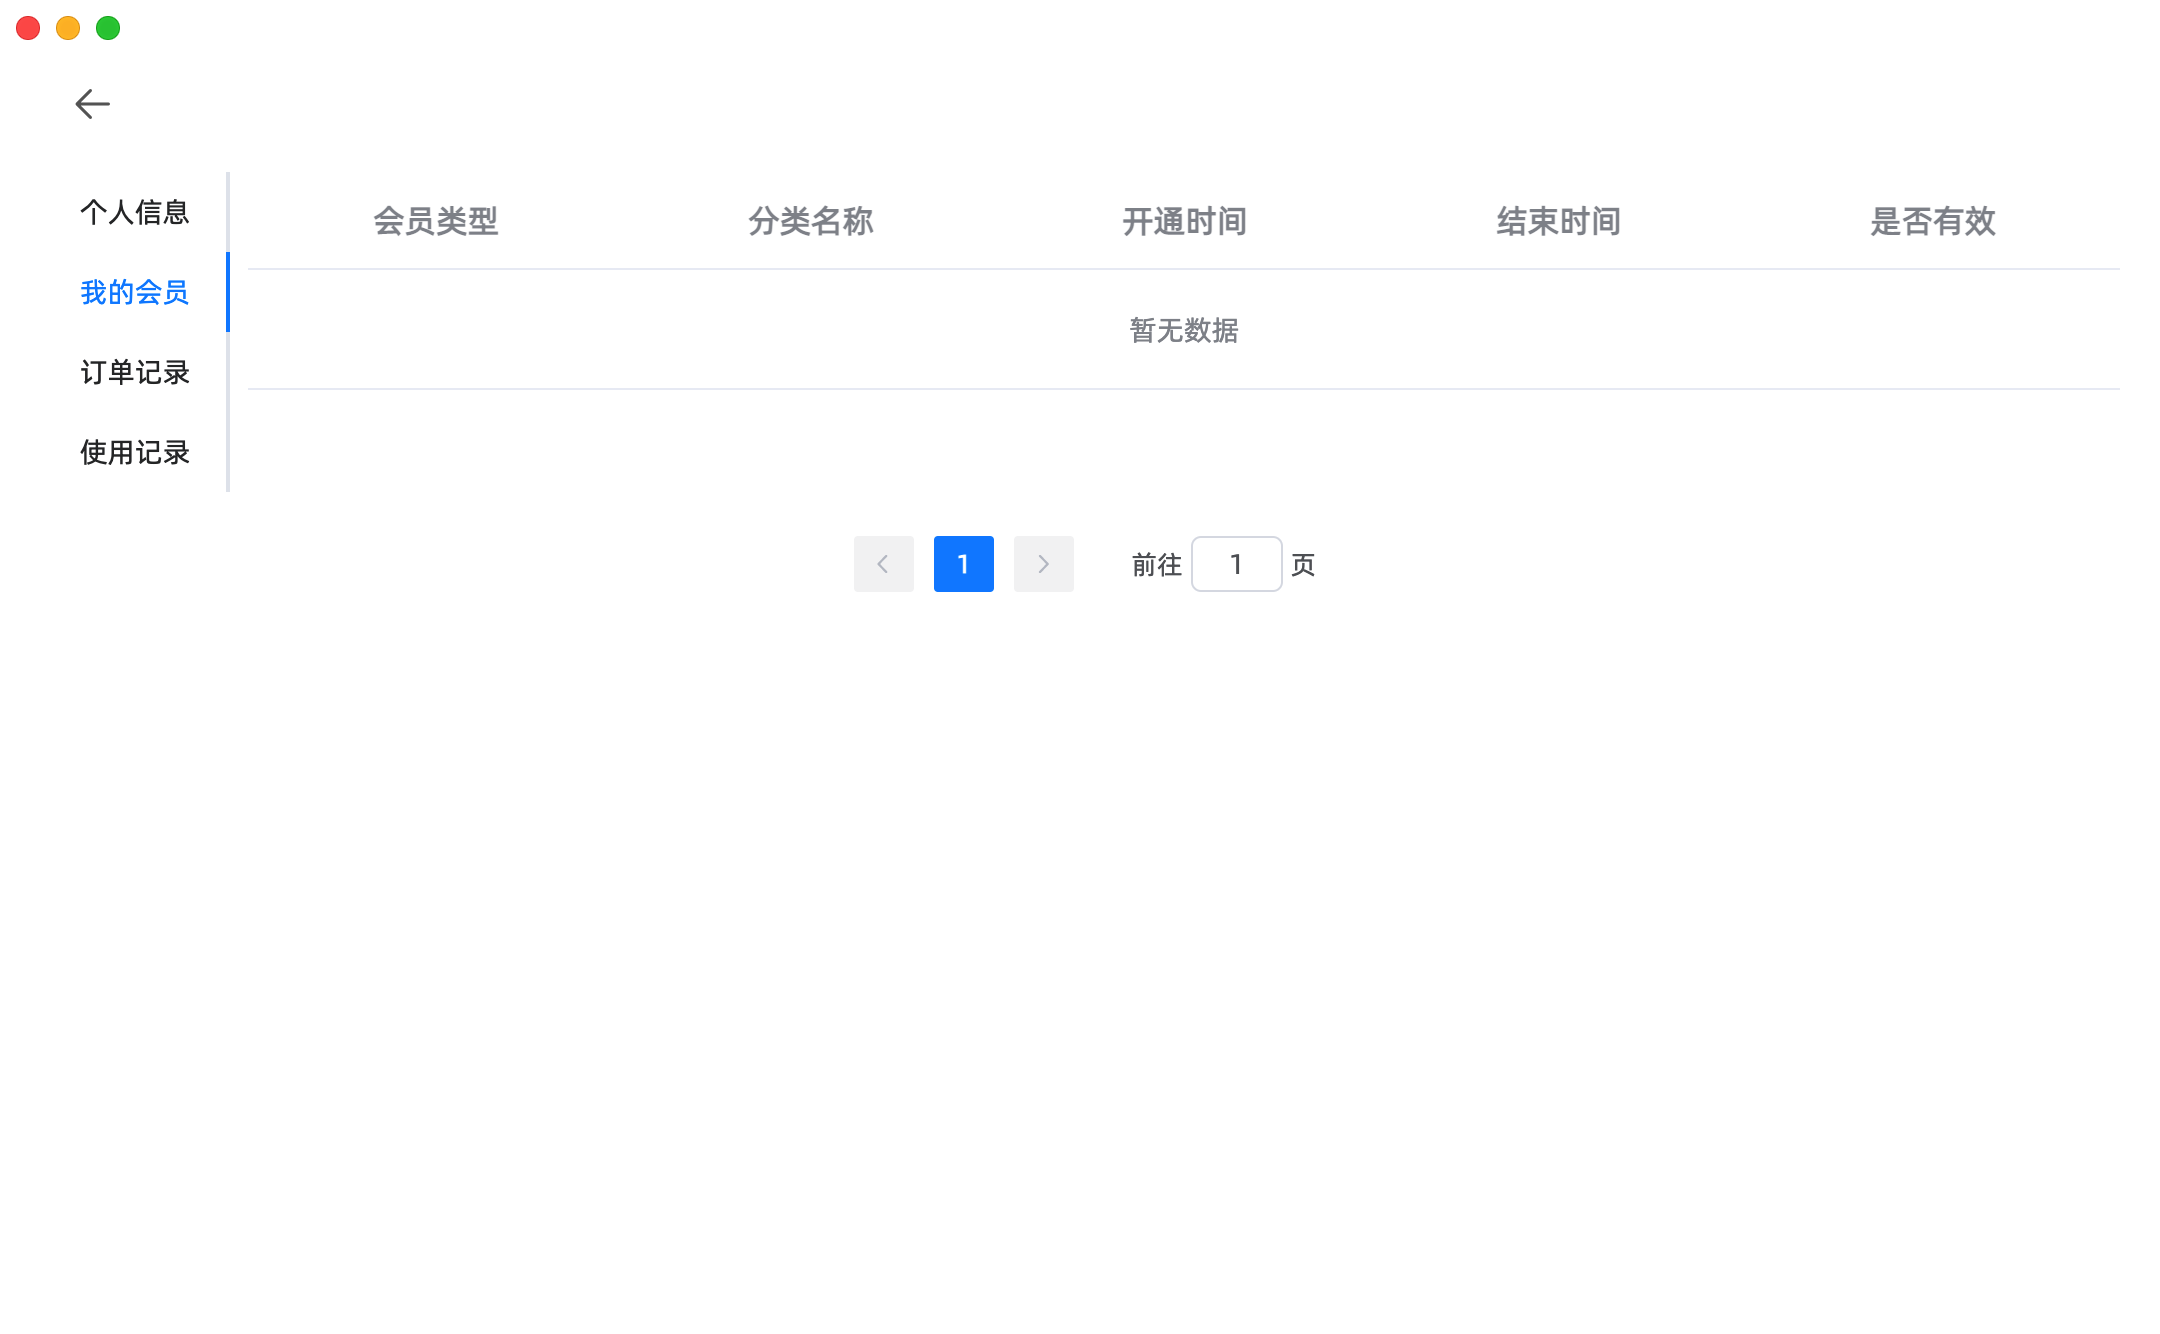Close the window with red button

click(28, 28)
